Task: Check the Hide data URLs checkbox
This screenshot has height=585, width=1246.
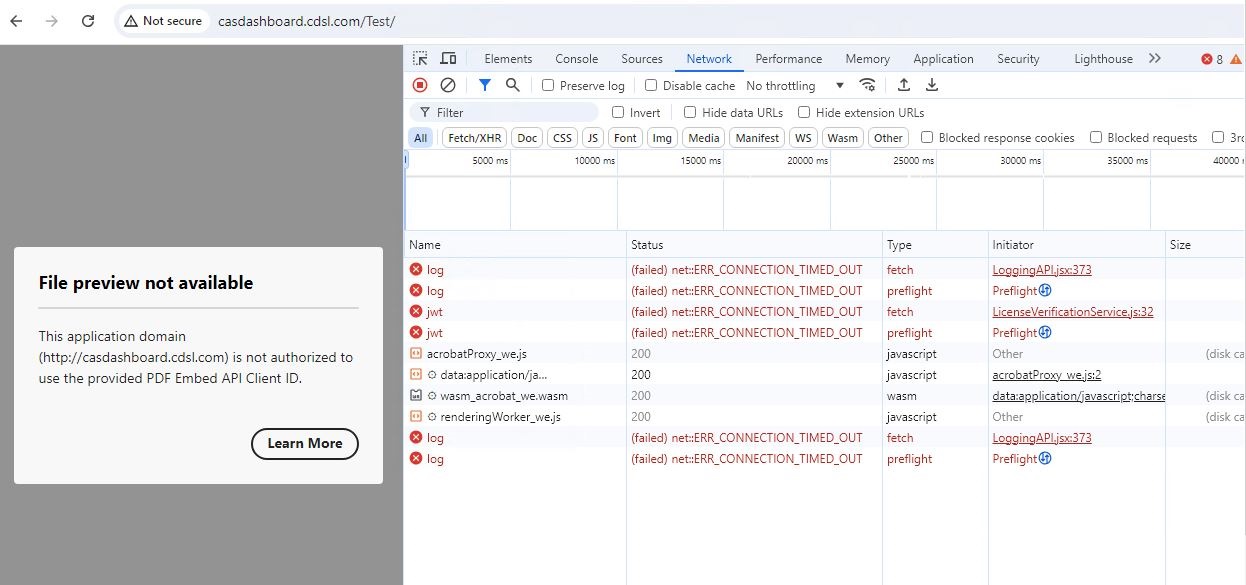Action: [689, 112]
